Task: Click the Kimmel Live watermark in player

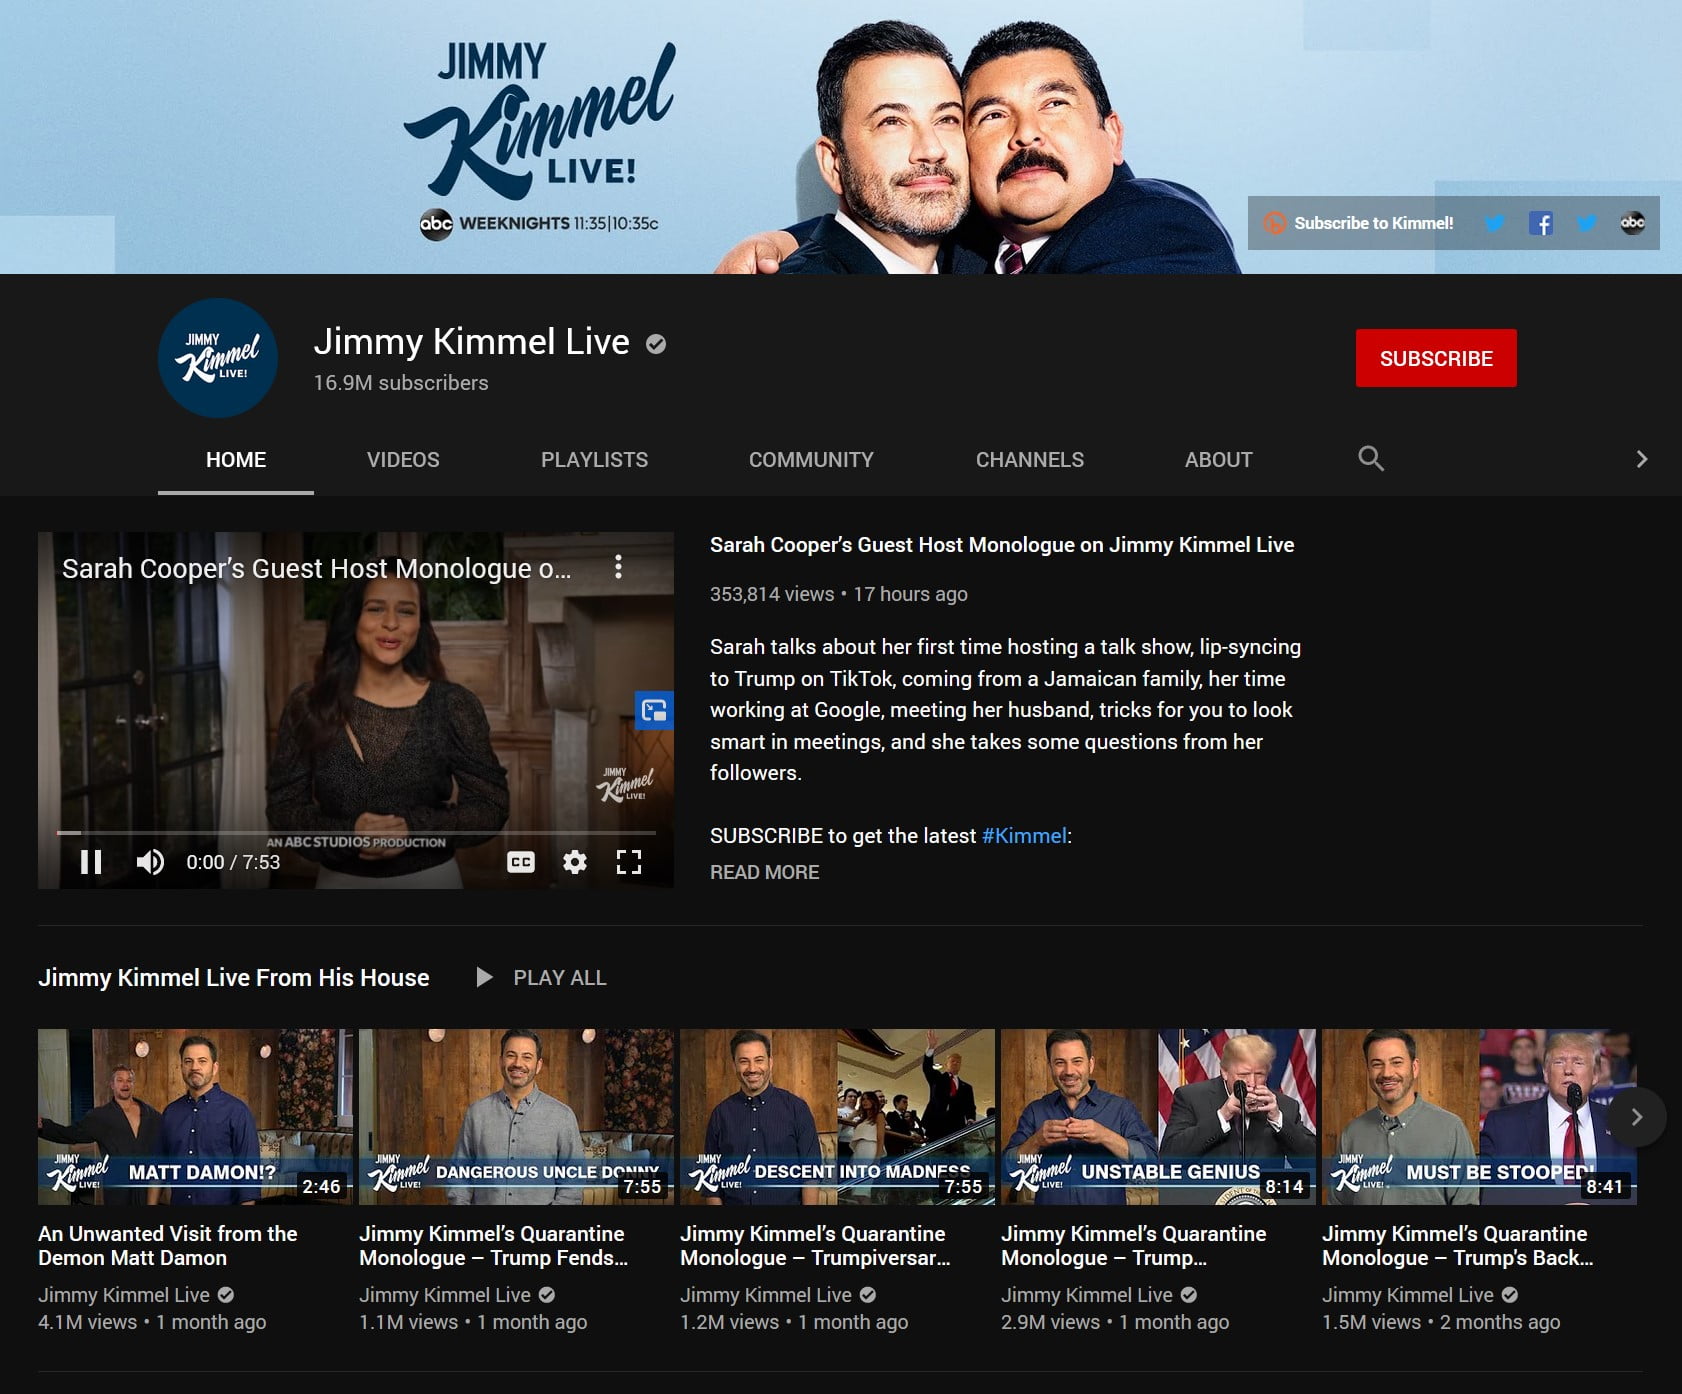Action: pos(625,784)
